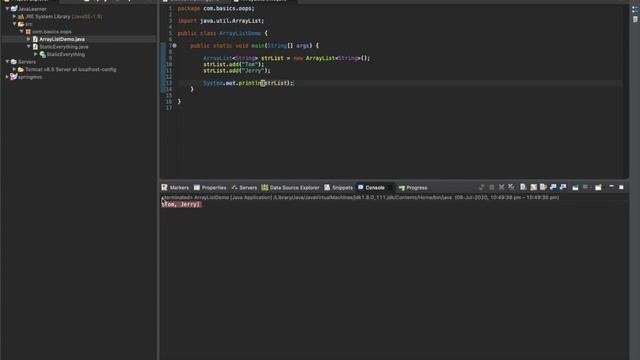This screenshot has width=640, height=360.
Task: Select the JavaLearner project
Action: pyautogui.click(x=32, y=9)
